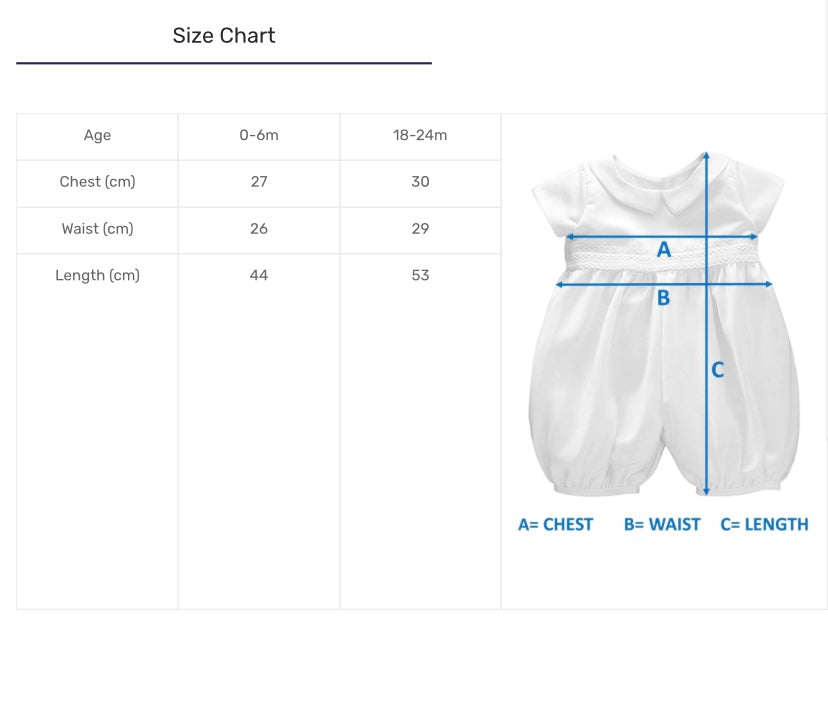Select length value 53 for 18-24m
Image resolution: width=828 pixels, height=718 pixels.
click(420, 275)
